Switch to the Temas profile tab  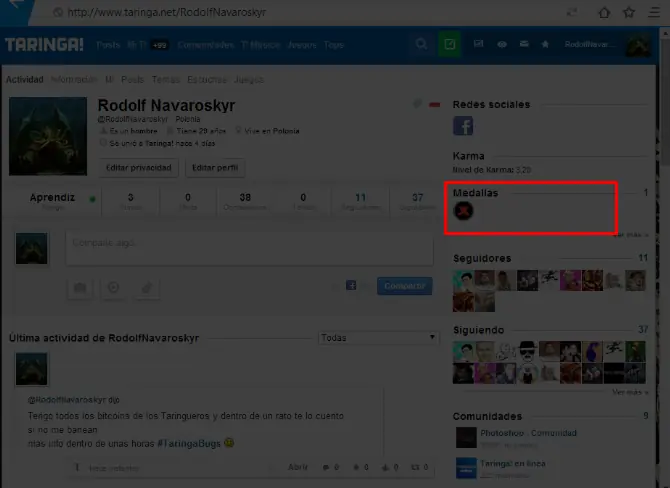tap(166, 79)
